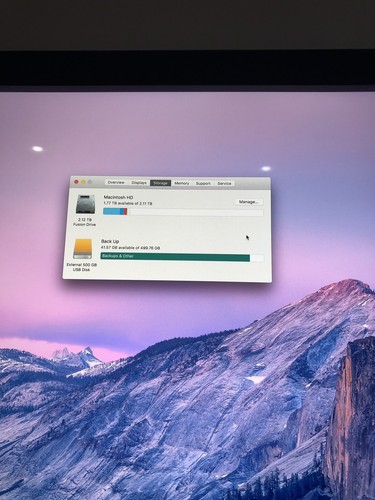375x500 pixels.
Task: Select the Storage tab
Action: (160, 183)
